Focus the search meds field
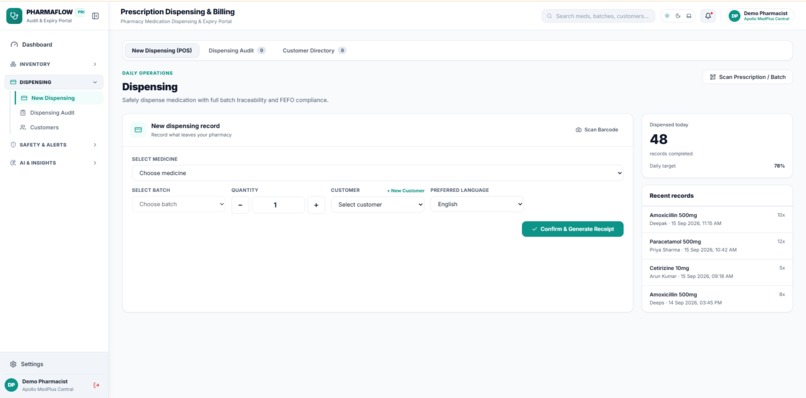The width and height of the screenshot is (806, 398). tap(598, 16)
